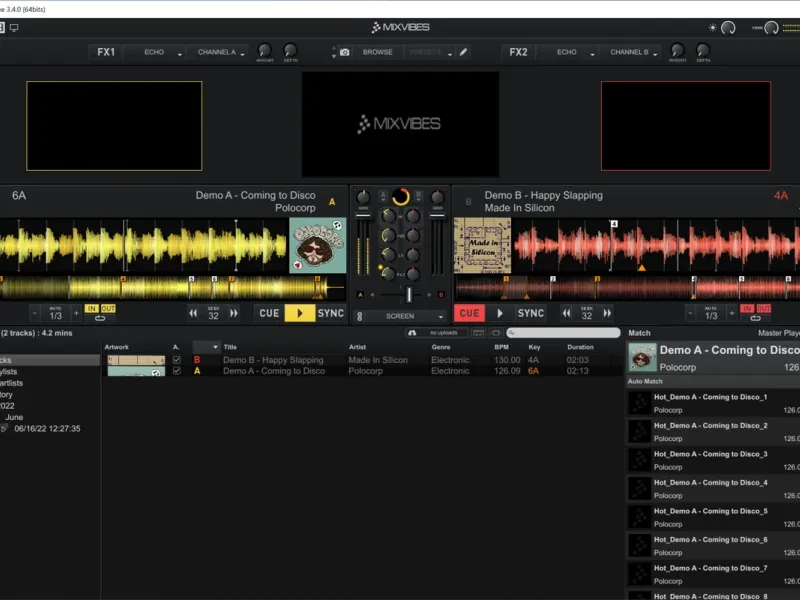Sort tracks by Key column

coord(534,347)
